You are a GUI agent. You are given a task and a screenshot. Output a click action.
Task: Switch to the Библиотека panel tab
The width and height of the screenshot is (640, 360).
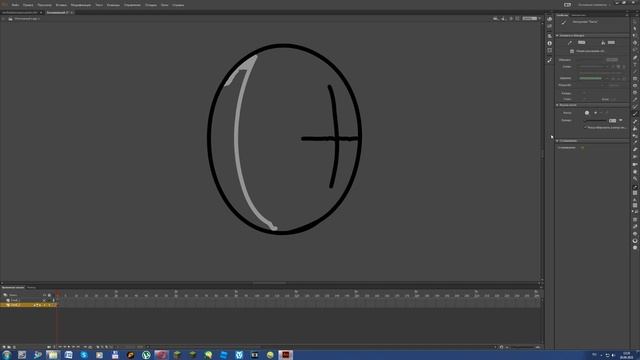point(578,15)
